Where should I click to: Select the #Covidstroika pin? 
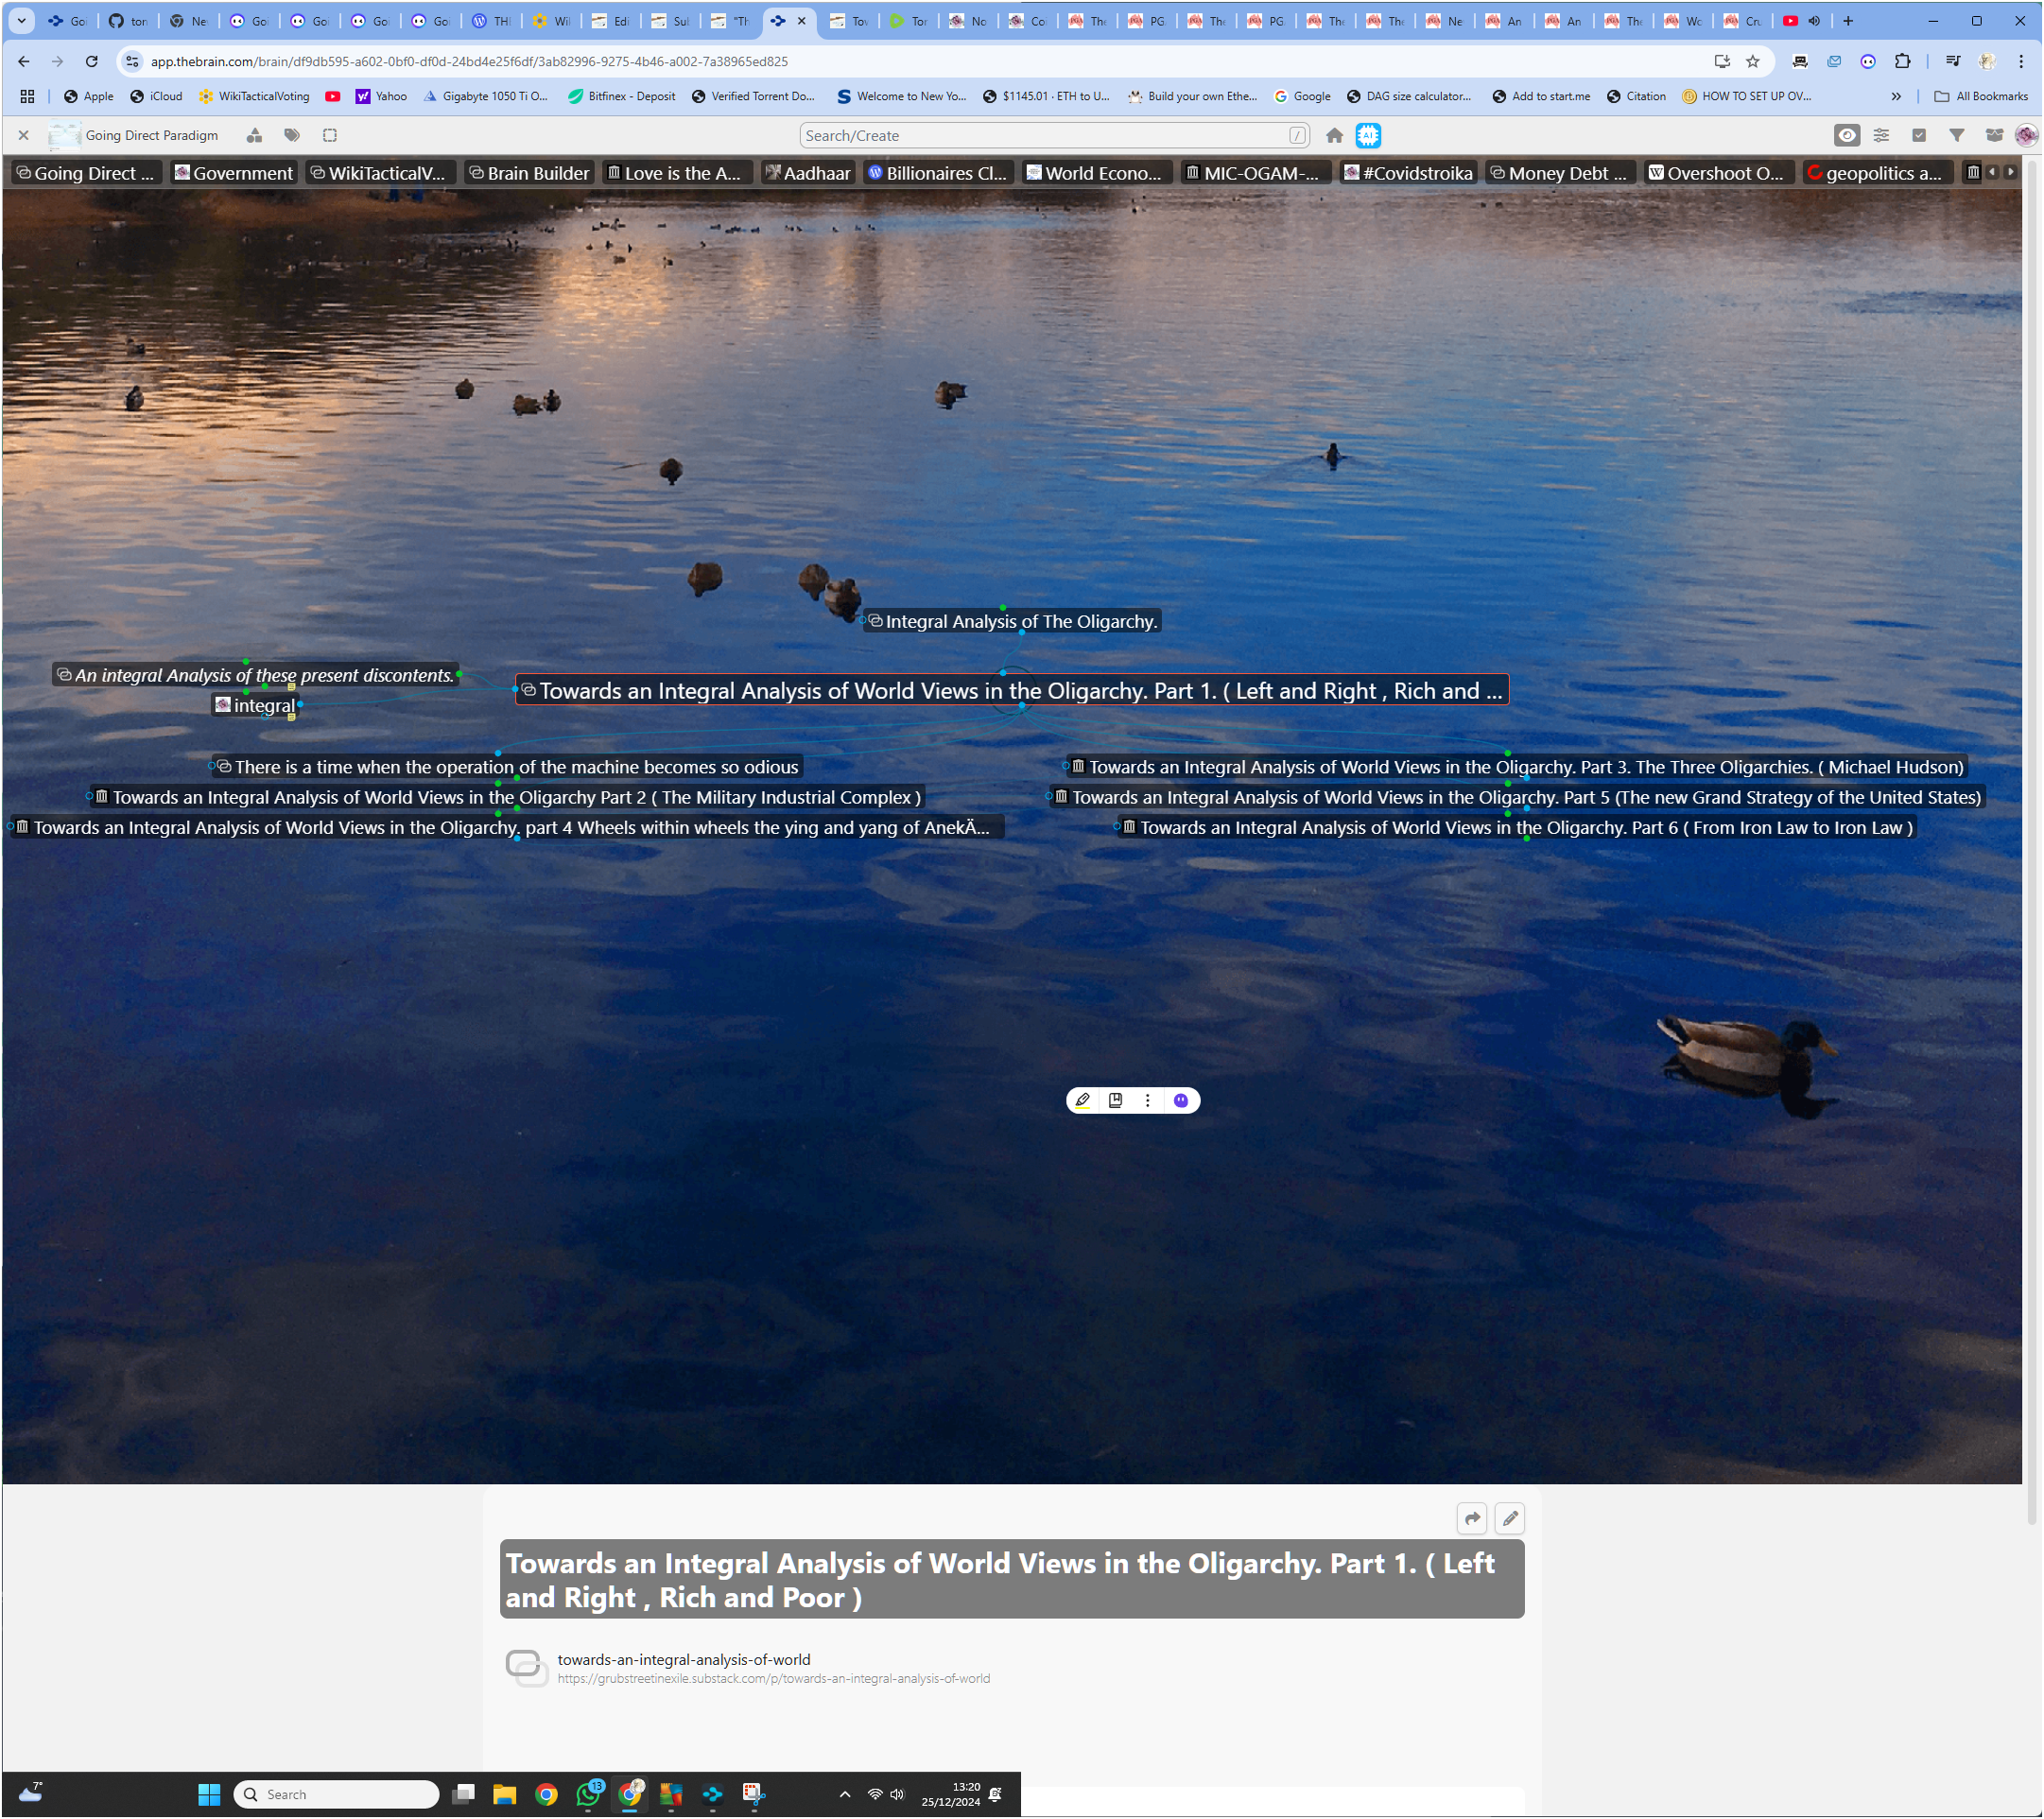coord(1408,173)
